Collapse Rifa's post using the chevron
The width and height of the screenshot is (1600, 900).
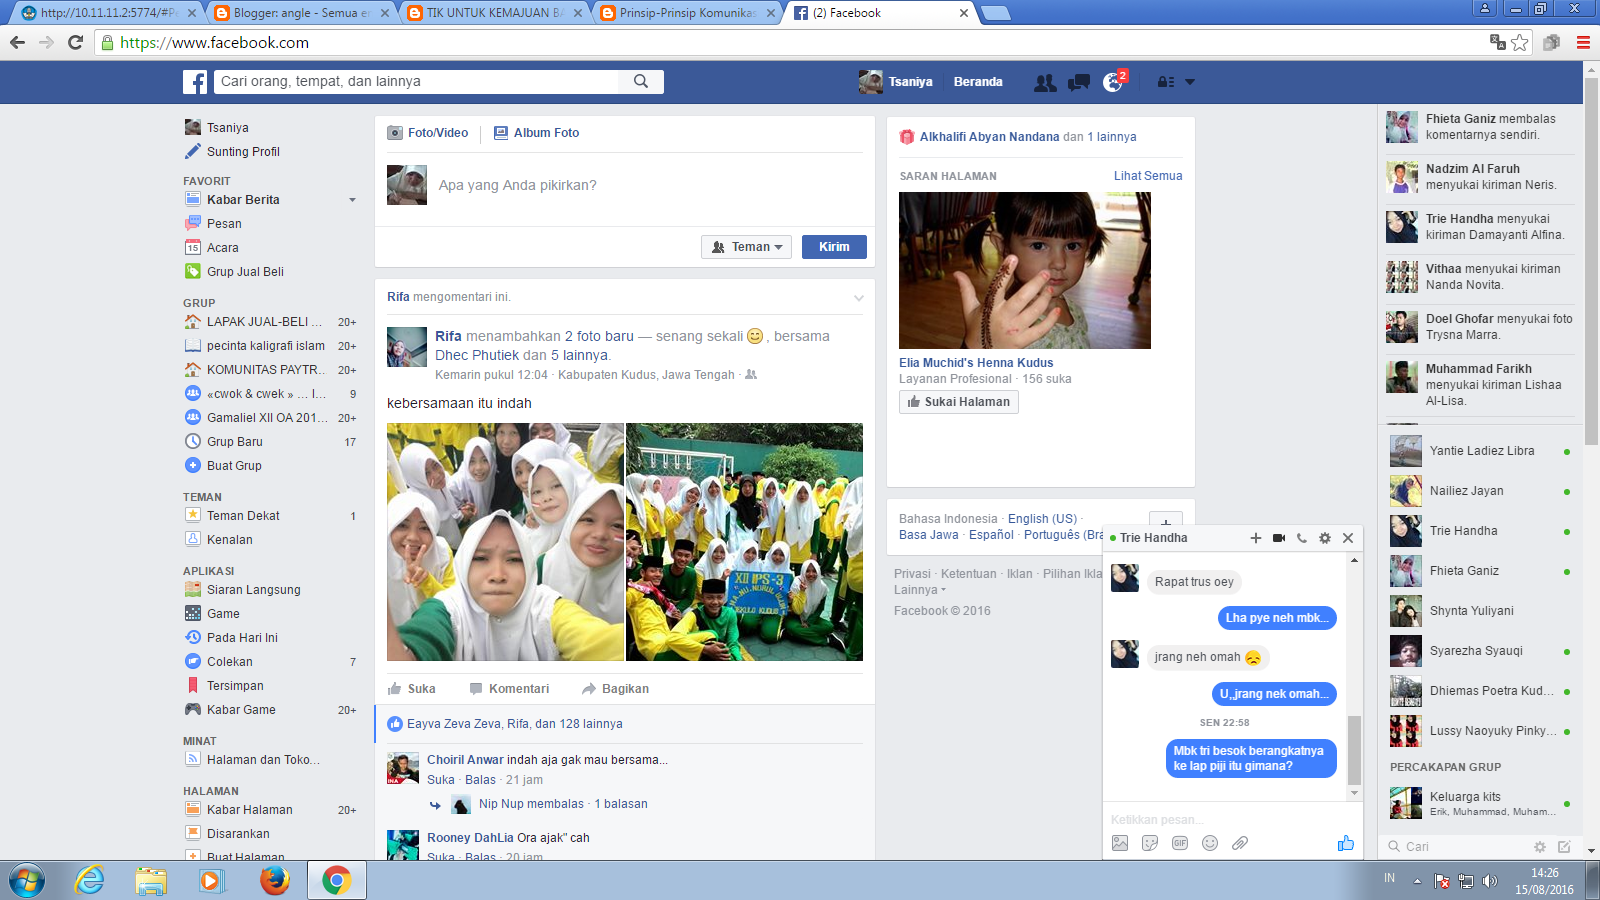point(858,298)
